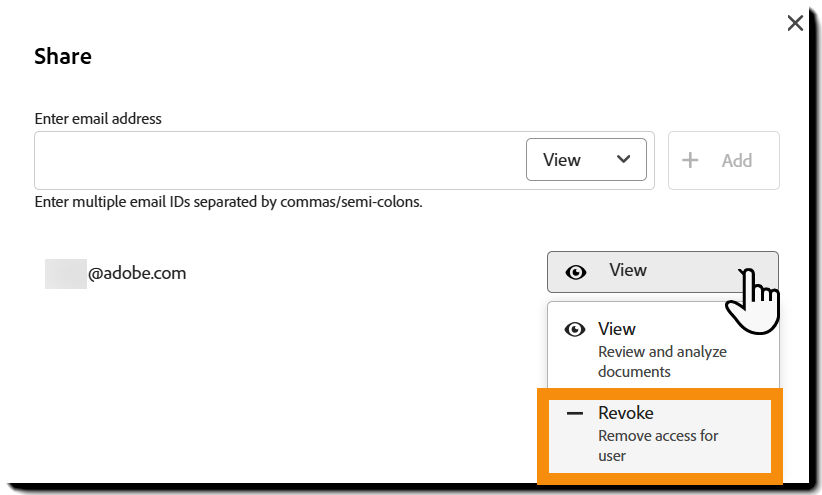Screen dimensions: 822x495
Task: Toggle the adobe.com user's View permission dropdown
Action: click(662, 271)
